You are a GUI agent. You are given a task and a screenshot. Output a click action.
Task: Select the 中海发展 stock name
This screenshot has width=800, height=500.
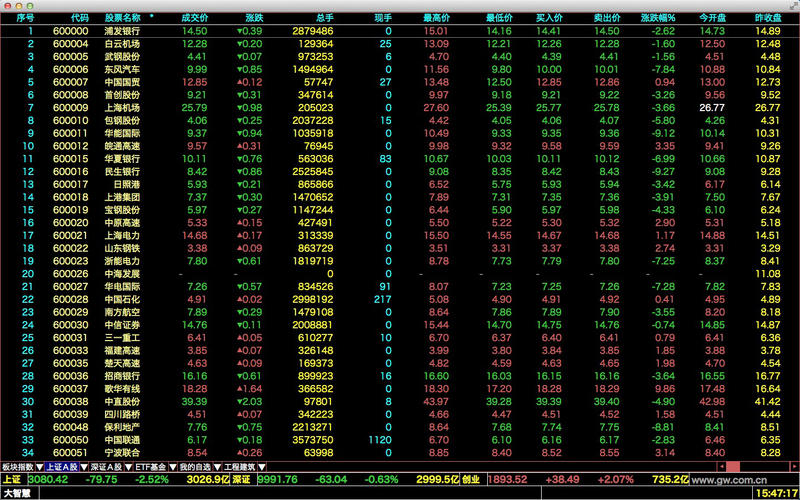(122, 273)
